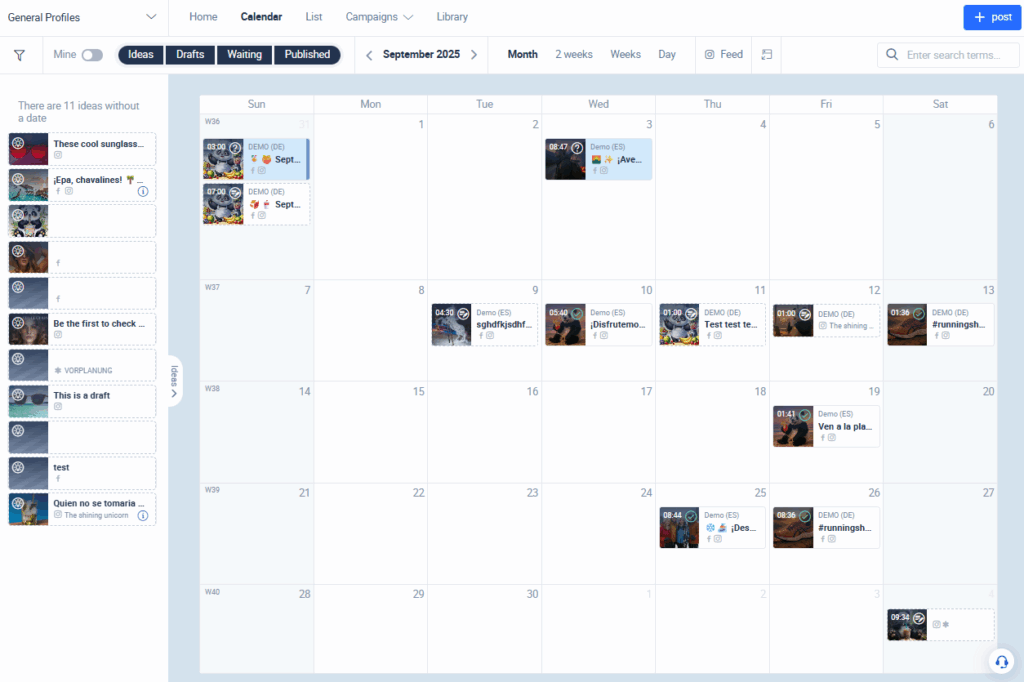The height and width of the screenshot is (682, 1024).
Task: Open the Library menu item
Action: point(452,16)
